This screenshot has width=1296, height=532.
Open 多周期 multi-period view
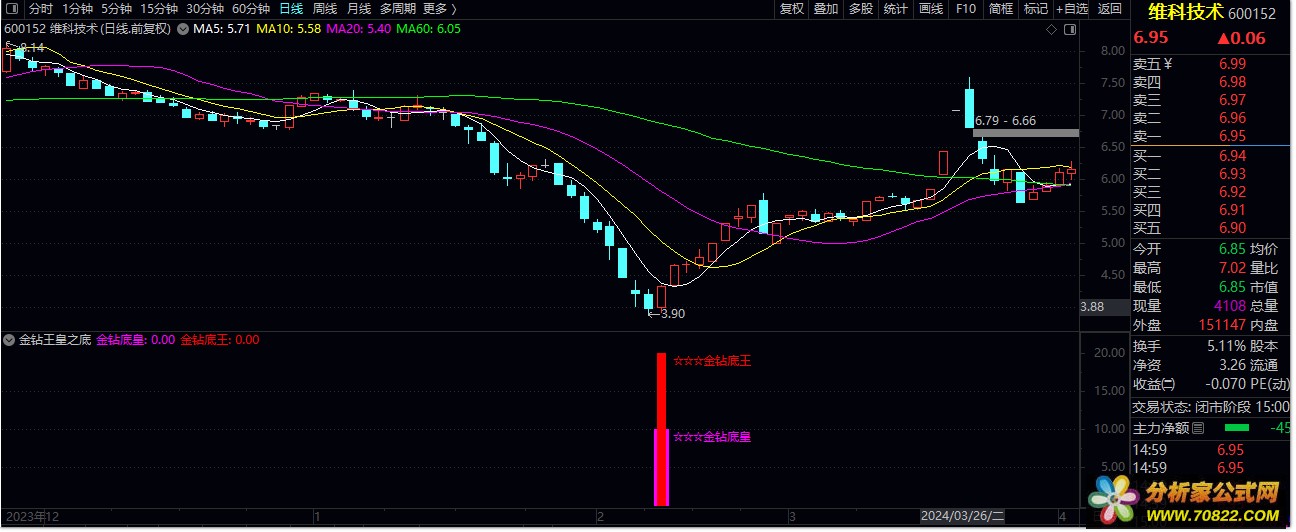[398, 9]
